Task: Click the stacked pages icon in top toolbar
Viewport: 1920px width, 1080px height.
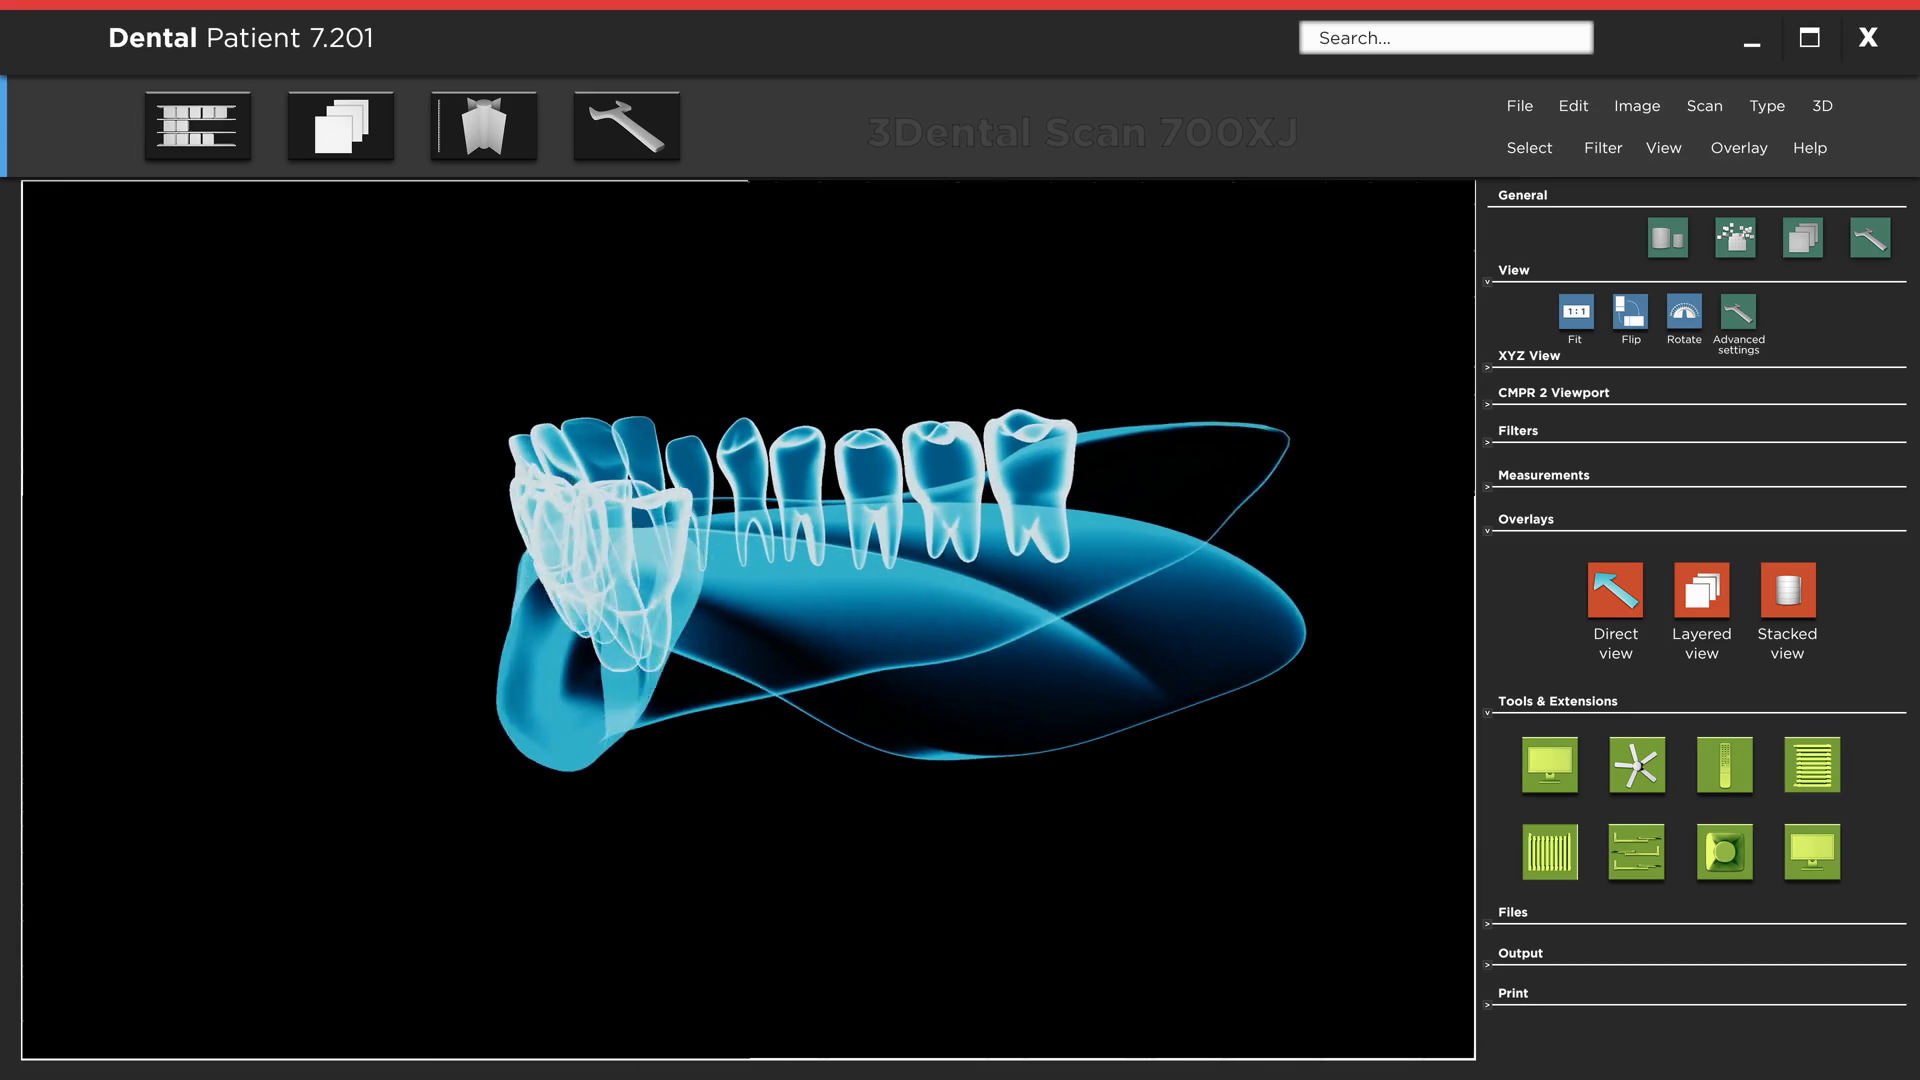Action: [341, 126]
